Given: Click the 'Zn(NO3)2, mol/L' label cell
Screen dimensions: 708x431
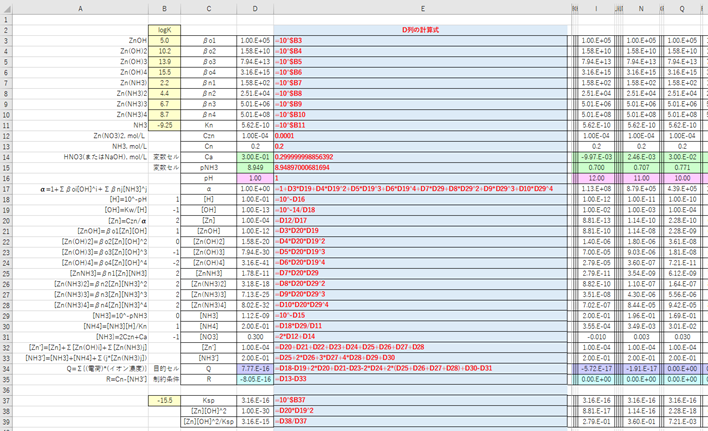Looking at the screenshot, I should pos(80,136).
